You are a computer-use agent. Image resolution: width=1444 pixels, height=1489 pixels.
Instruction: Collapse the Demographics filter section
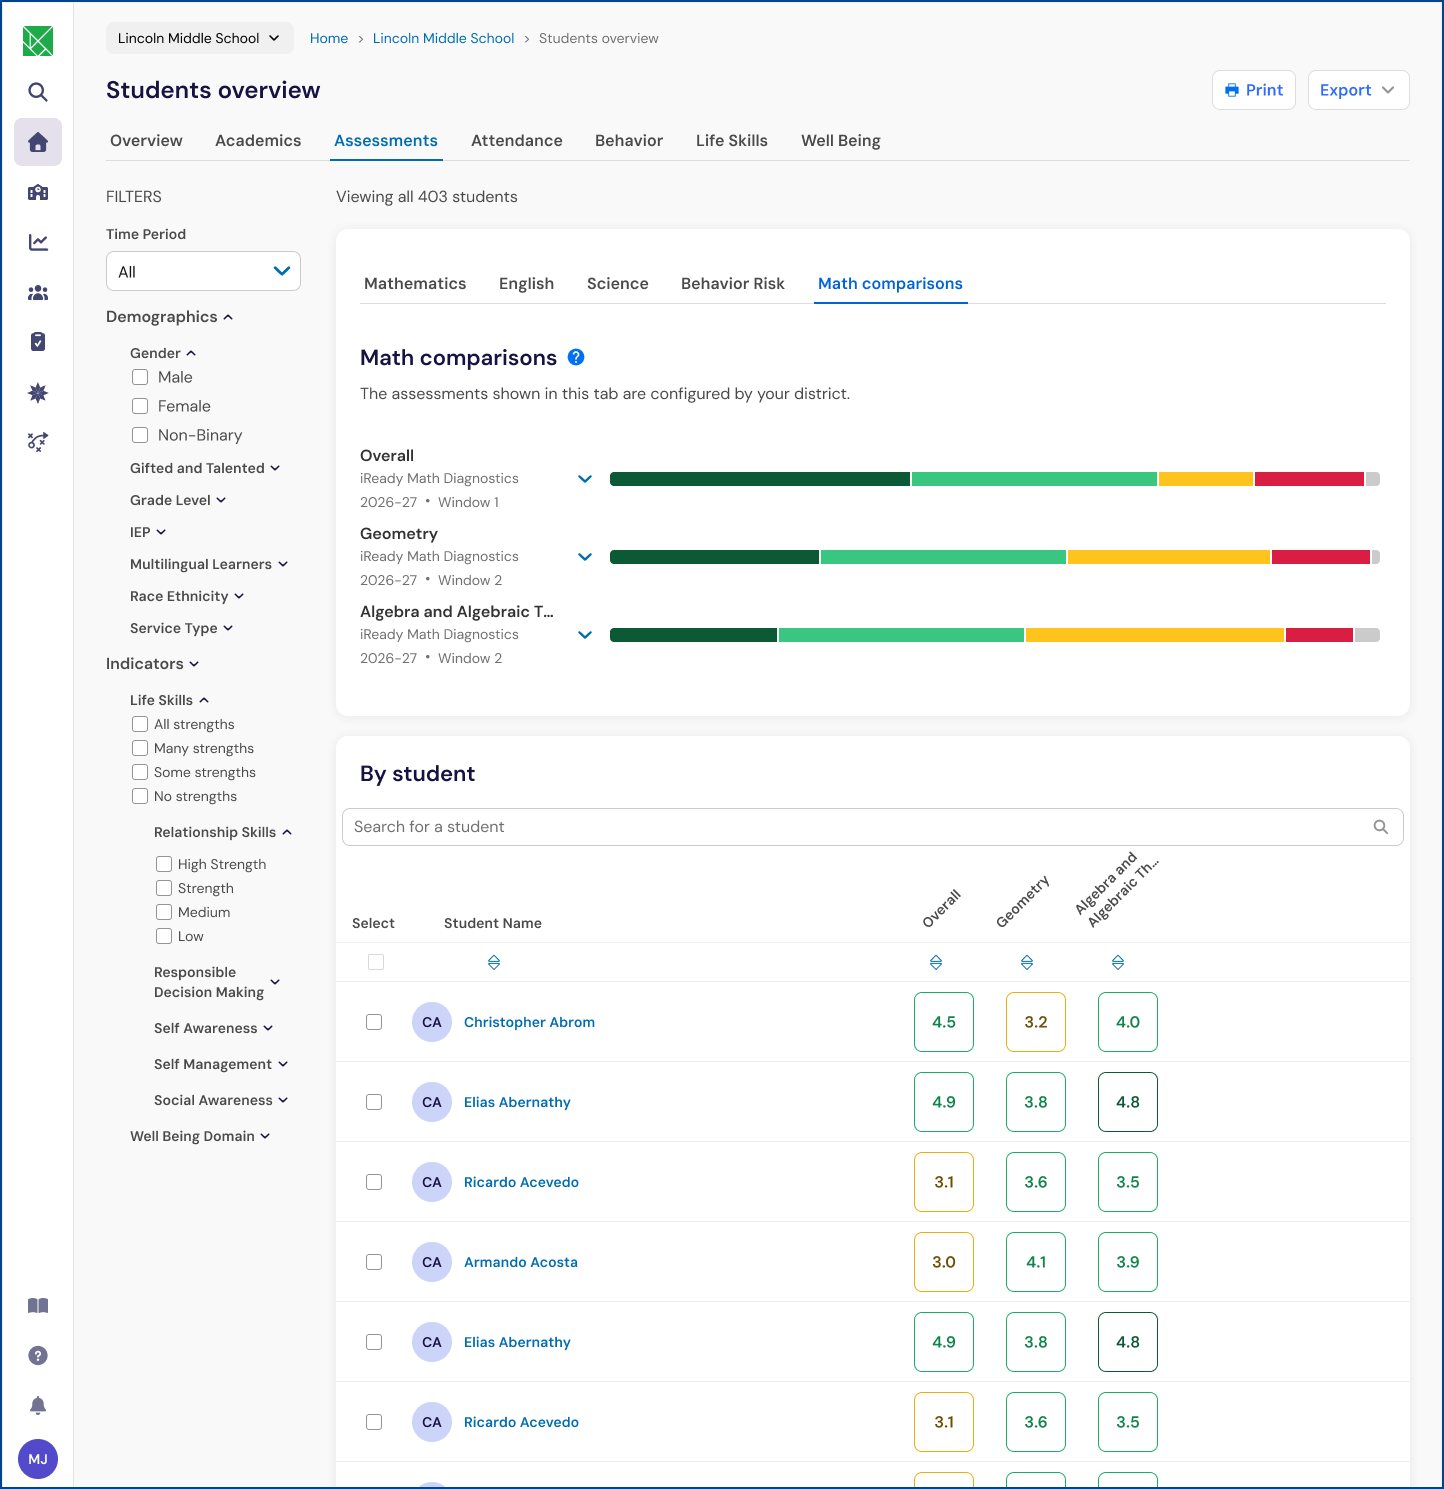(x=170, y=317)
